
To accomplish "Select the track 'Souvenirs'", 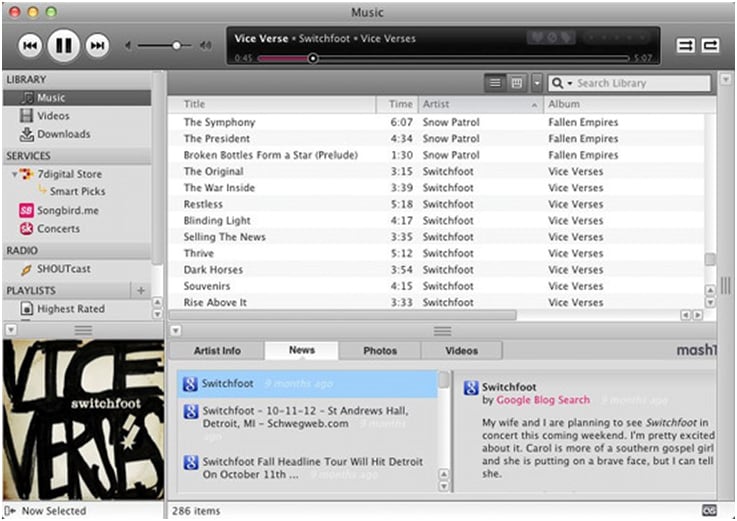I will (x=436, y=286).
